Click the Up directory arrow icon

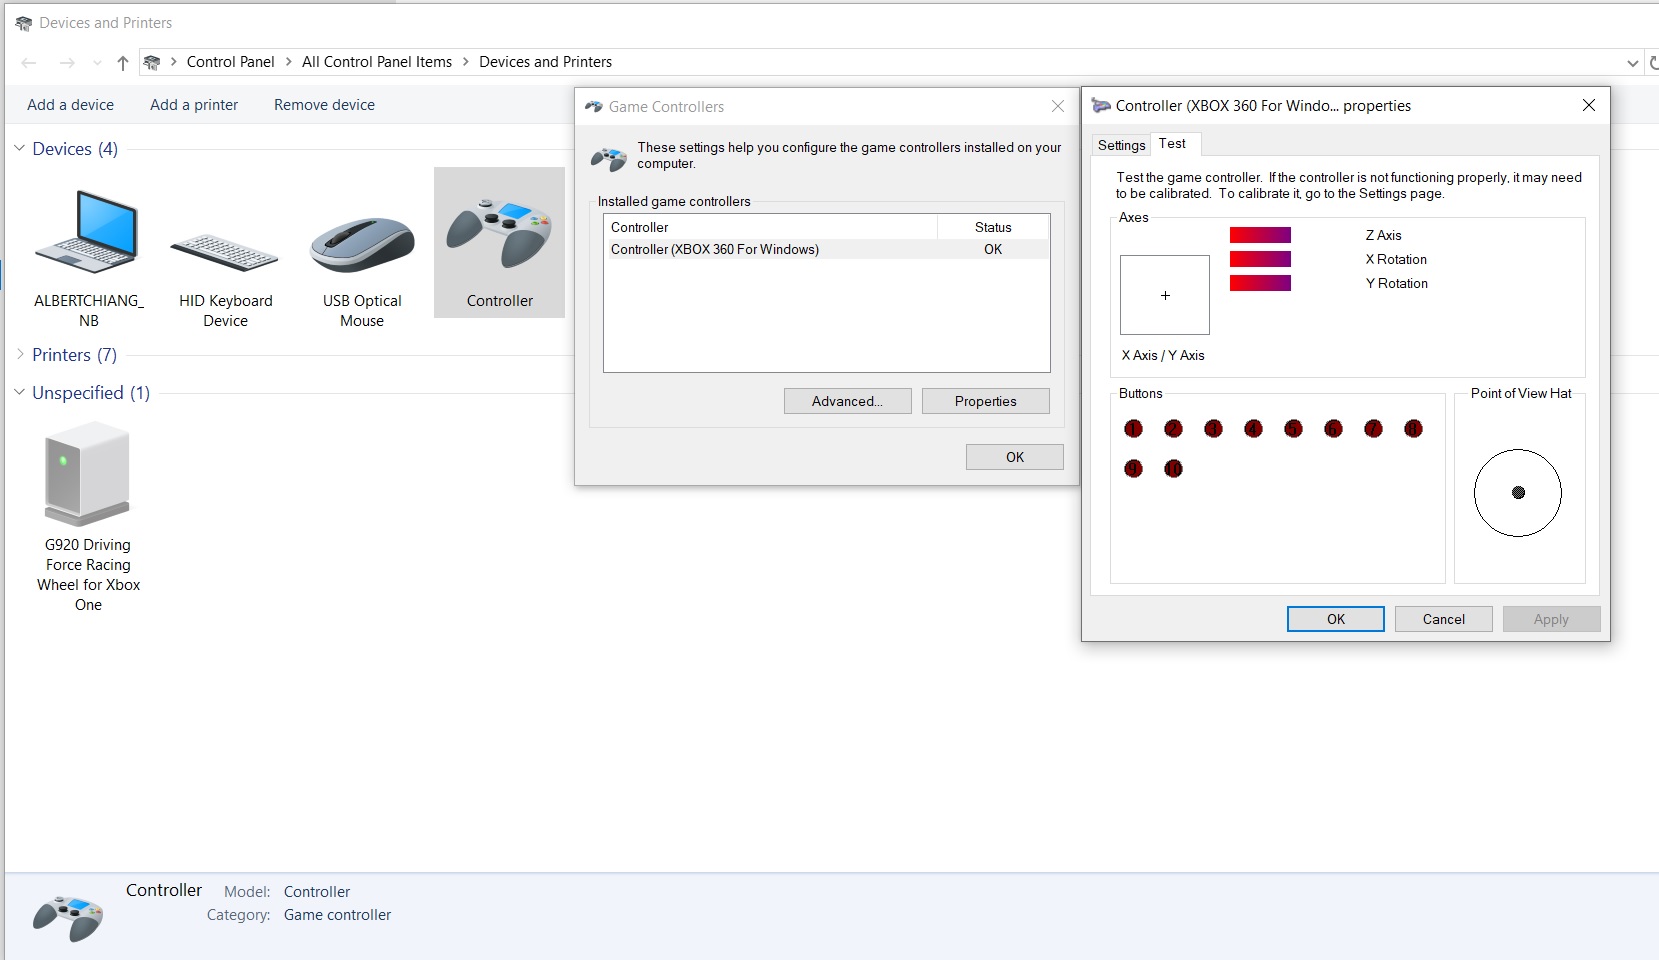click(123, 63)
